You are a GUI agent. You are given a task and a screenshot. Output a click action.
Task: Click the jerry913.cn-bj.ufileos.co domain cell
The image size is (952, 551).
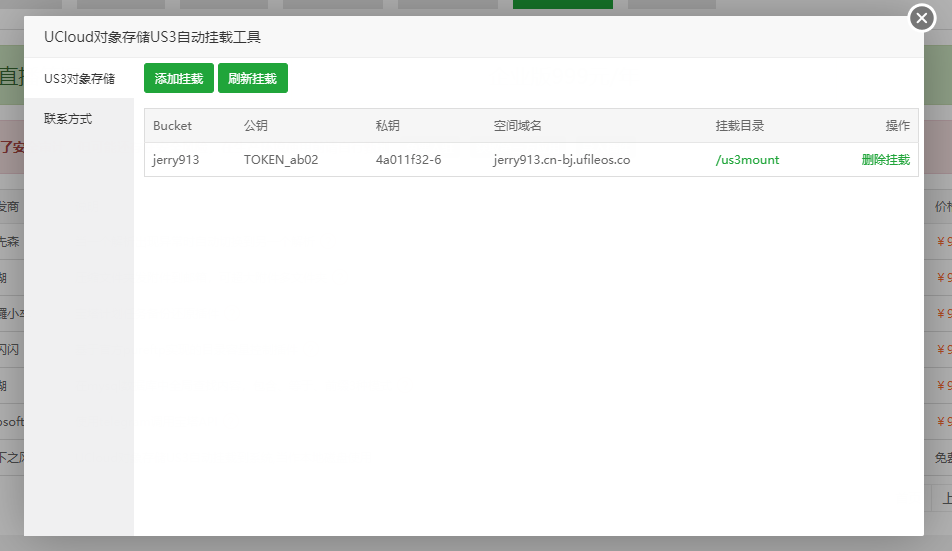tap(562, 160)
